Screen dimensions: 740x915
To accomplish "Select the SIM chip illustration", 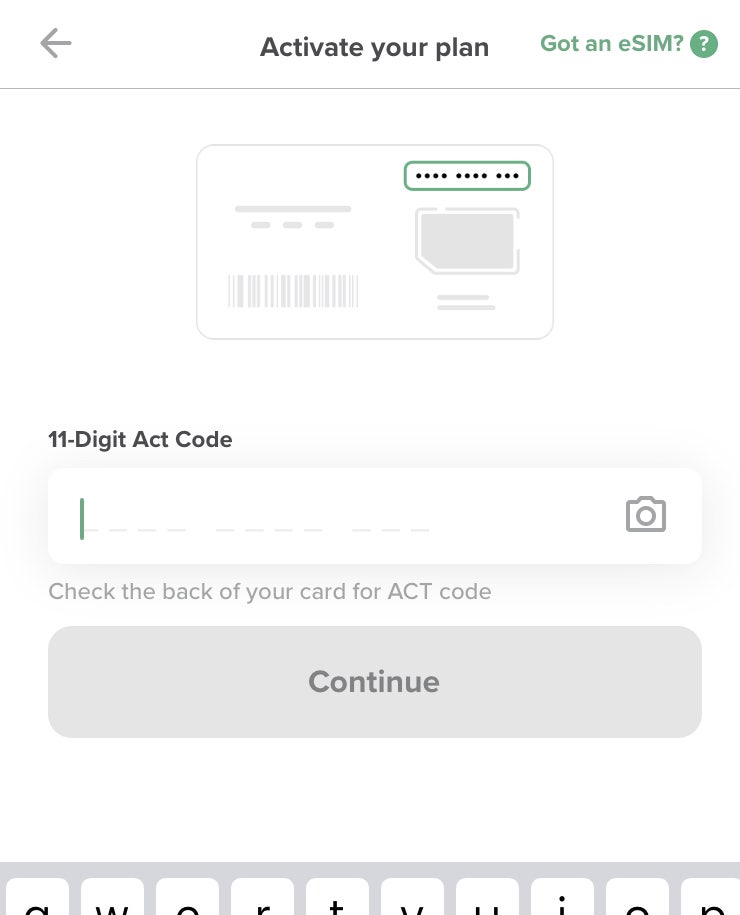I will point(466,240).
